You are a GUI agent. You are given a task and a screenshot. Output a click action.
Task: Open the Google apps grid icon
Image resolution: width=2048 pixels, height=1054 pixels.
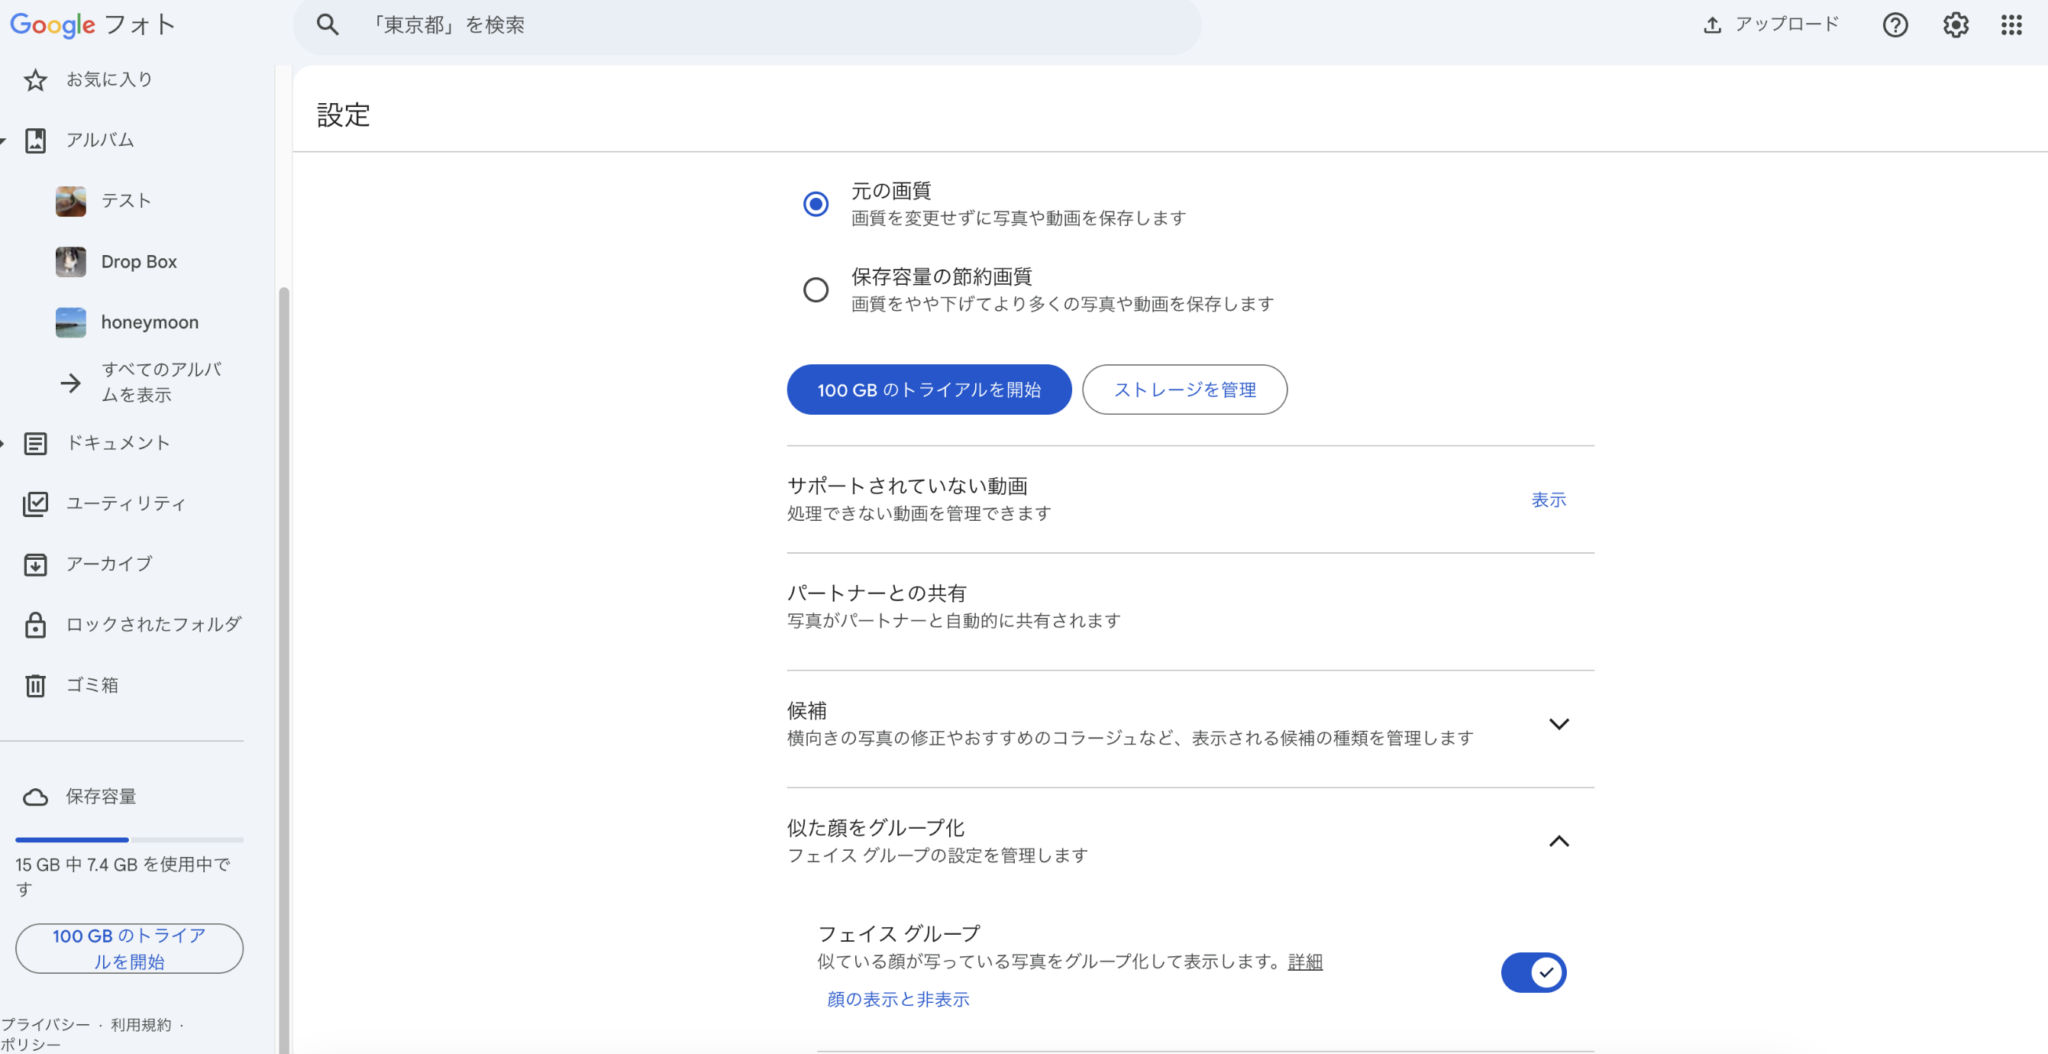(x=2011, y=25)
